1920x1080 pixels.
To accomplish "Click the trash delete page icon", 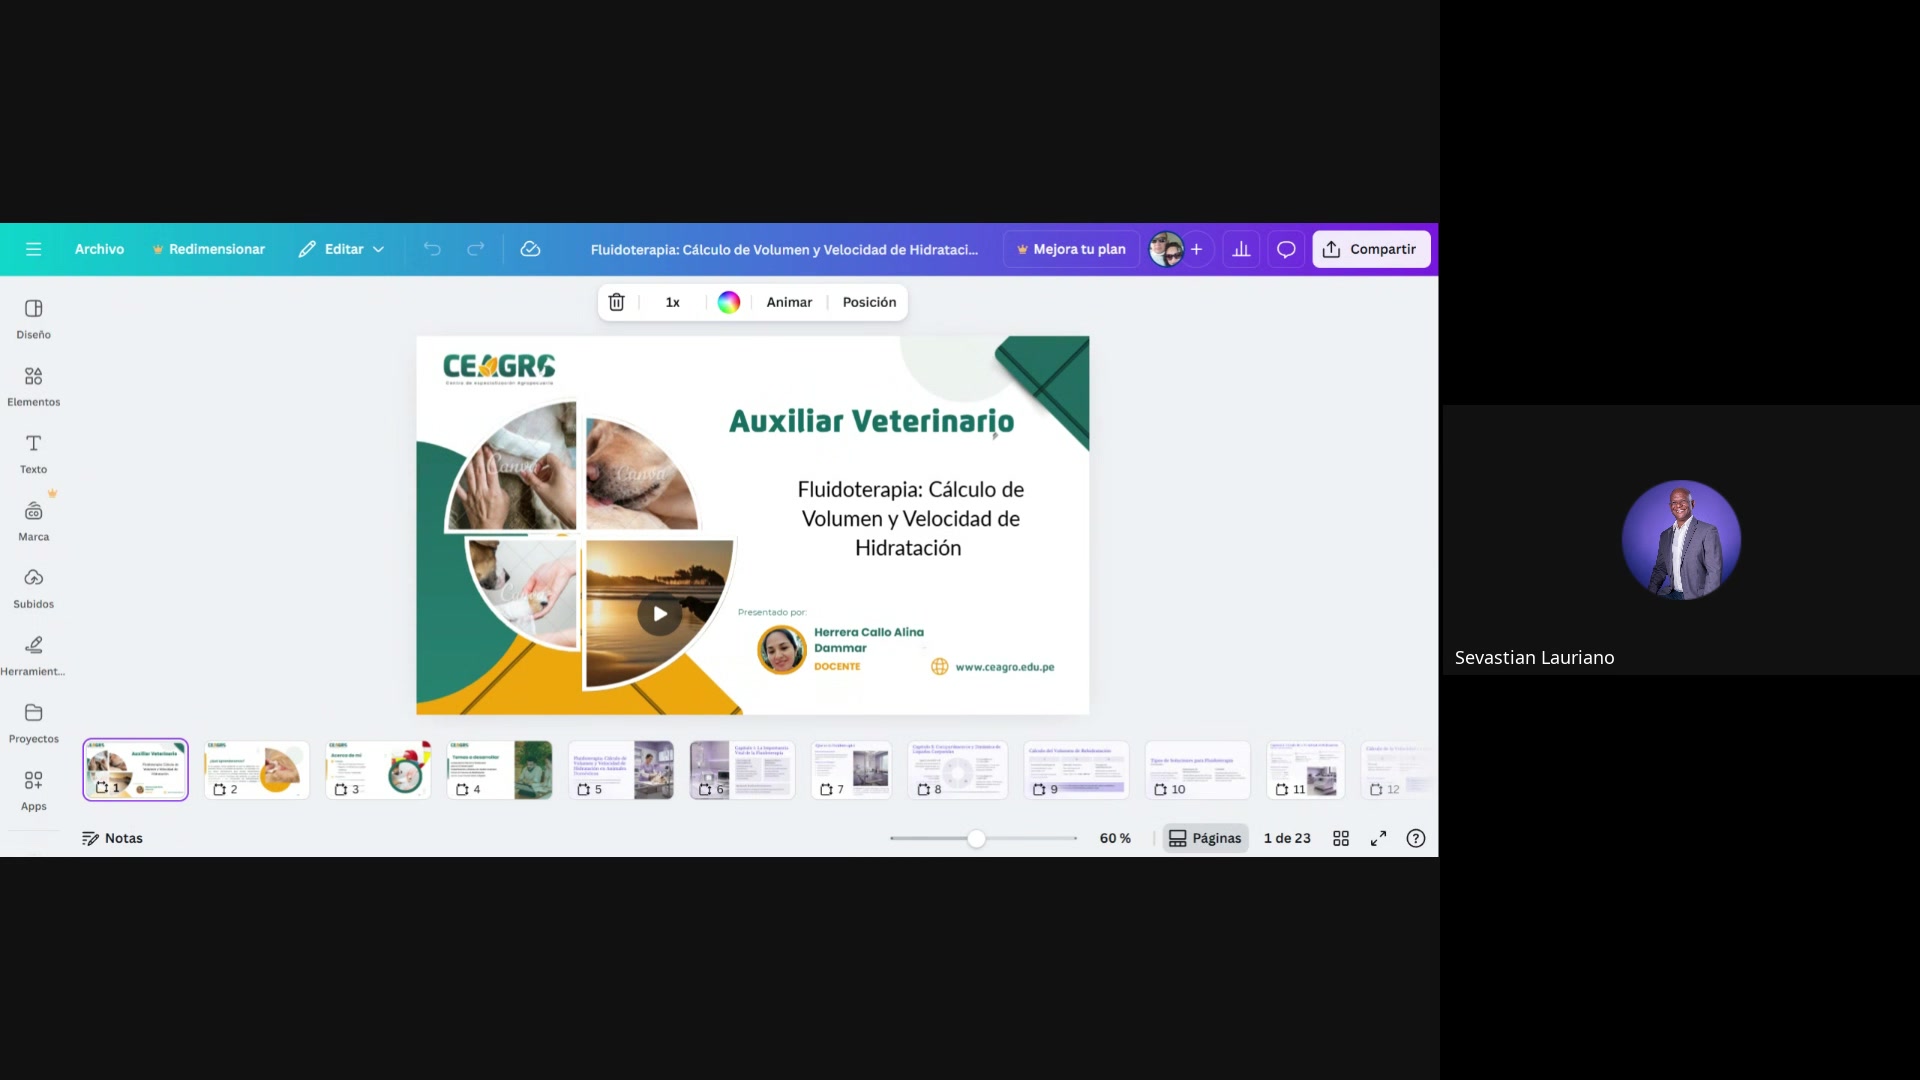I will (617, 302).
